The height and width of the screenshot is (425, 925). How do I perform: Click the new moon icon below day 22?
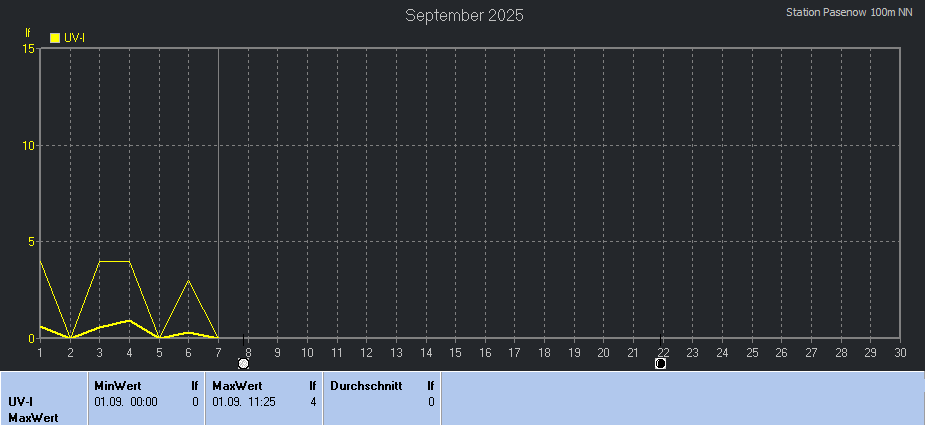tap(660, 363)
